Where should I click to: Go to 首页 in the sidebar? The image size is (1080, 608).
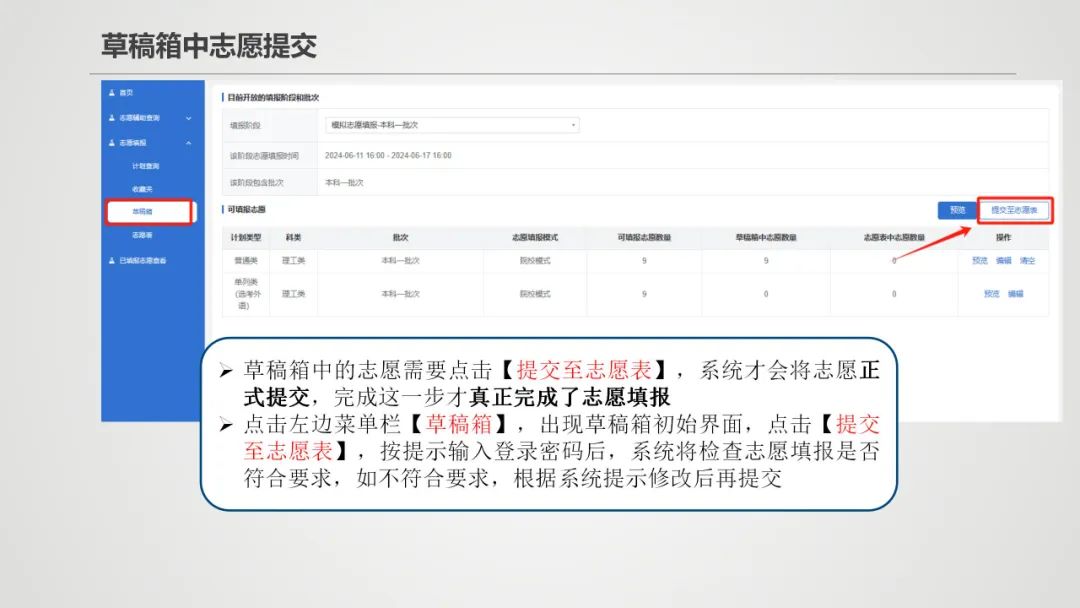pyautogui.click(x=125, y=92)
